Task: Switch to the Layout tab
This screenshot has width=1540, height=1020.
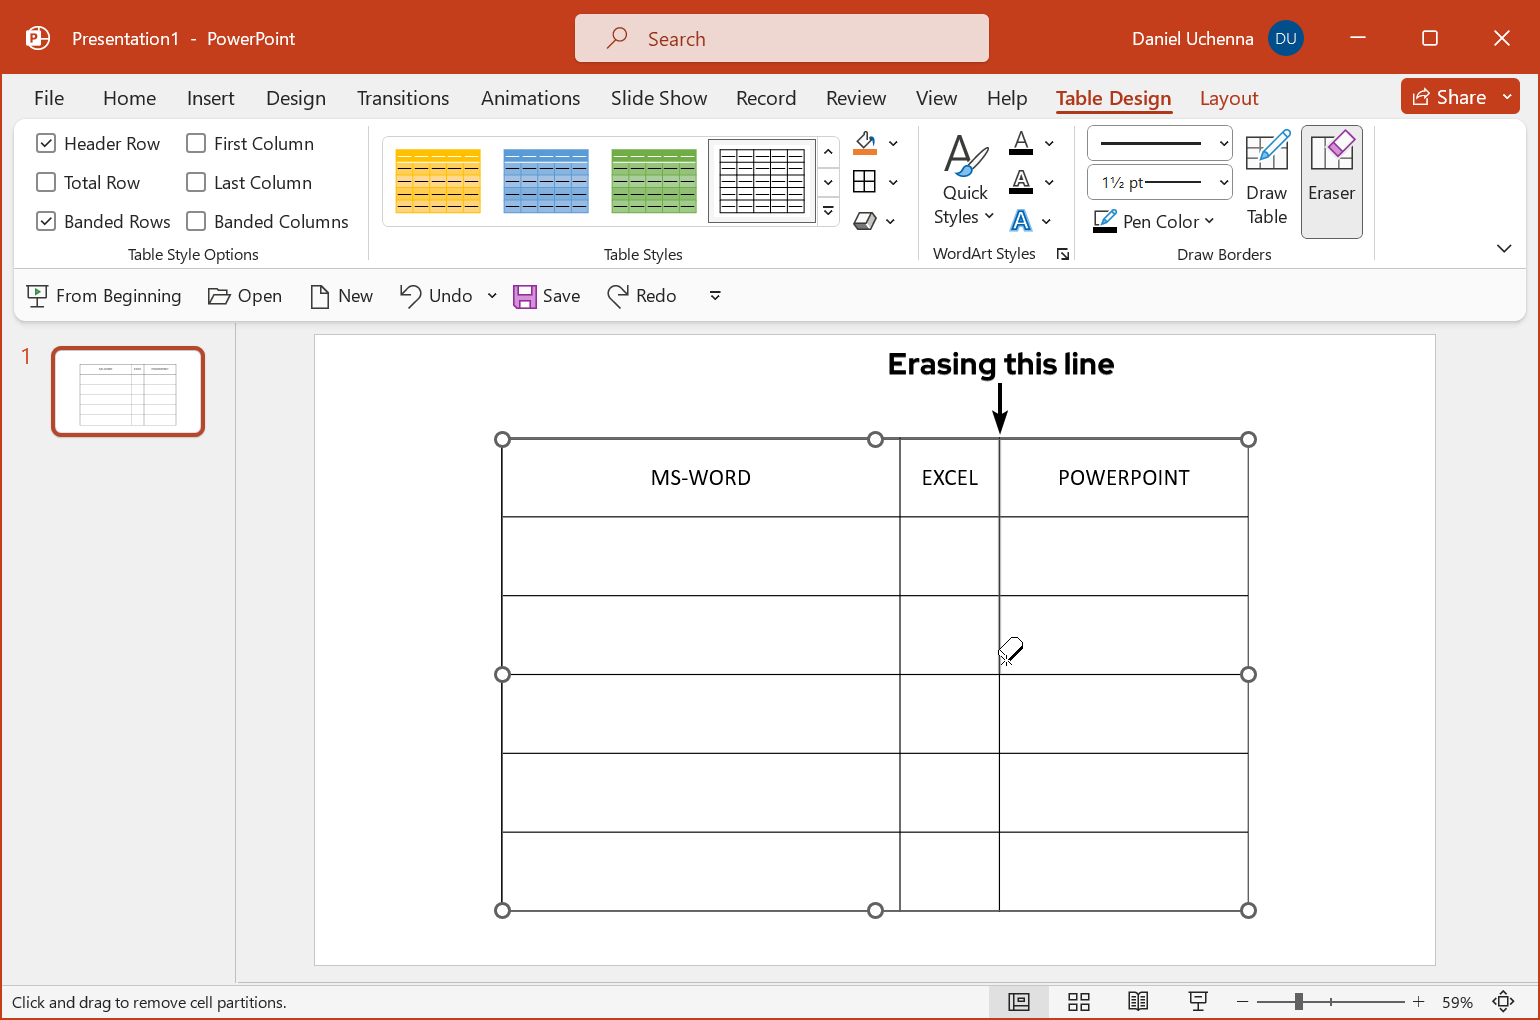Action: pos(1228,98)
